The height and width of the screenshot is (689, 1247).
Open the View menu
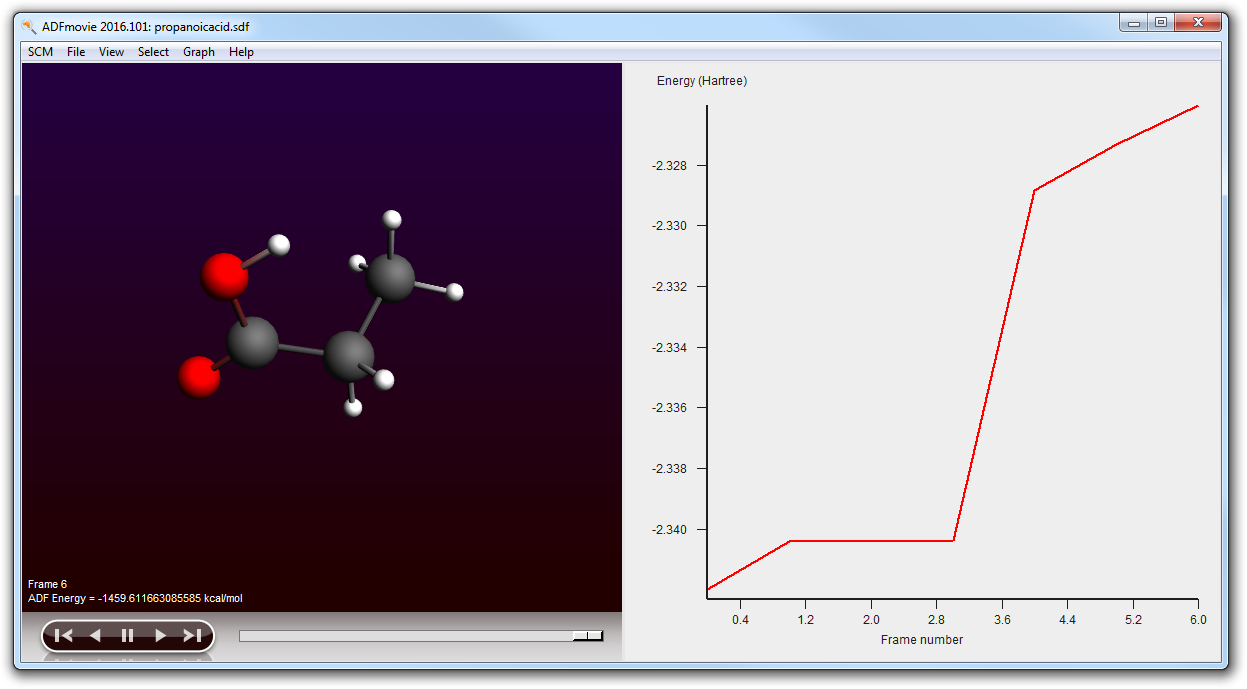111,52
